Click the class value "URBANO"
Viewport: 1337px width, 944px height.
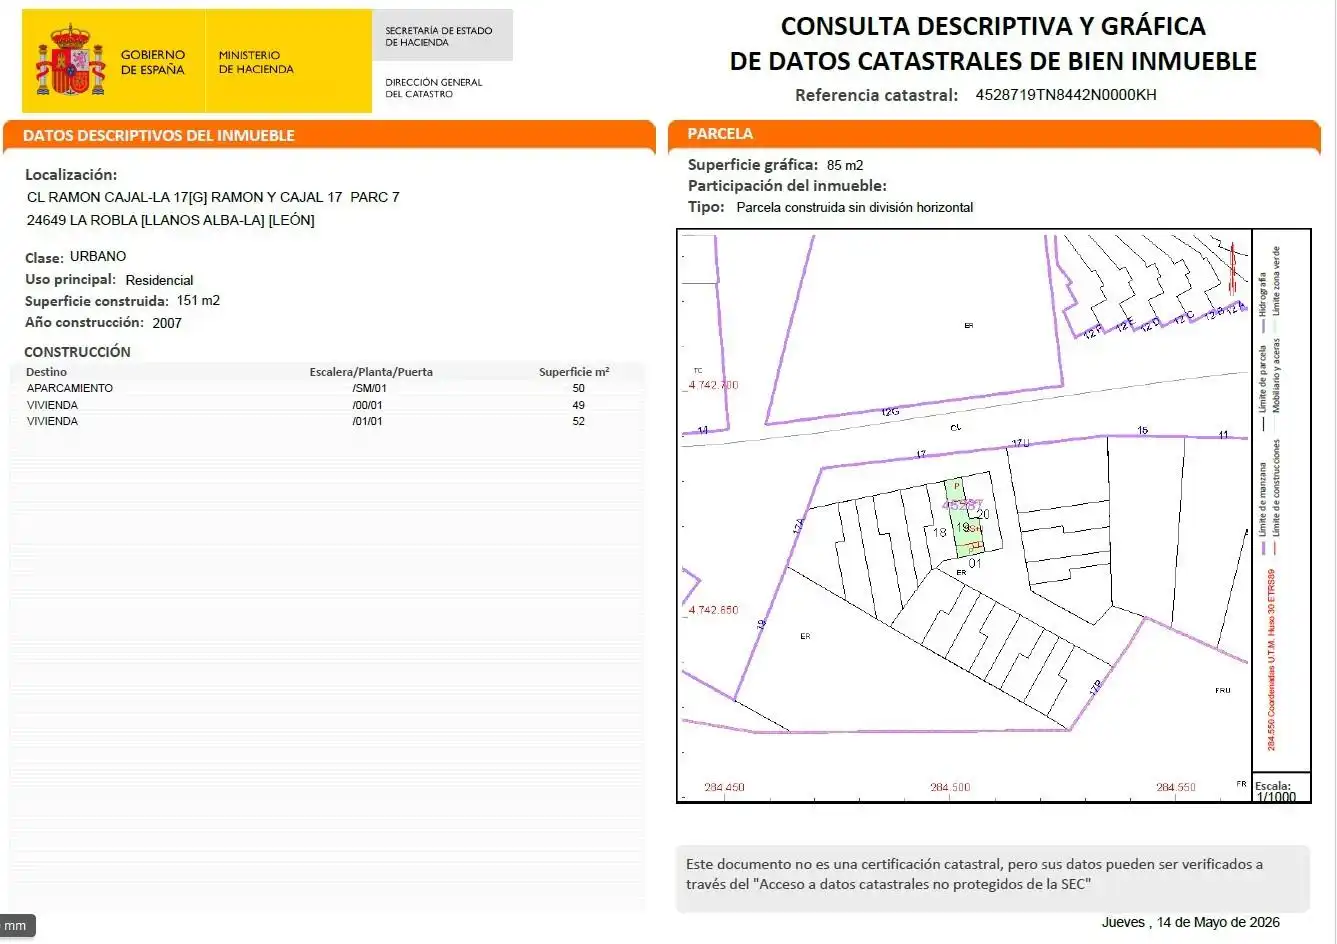98,256
